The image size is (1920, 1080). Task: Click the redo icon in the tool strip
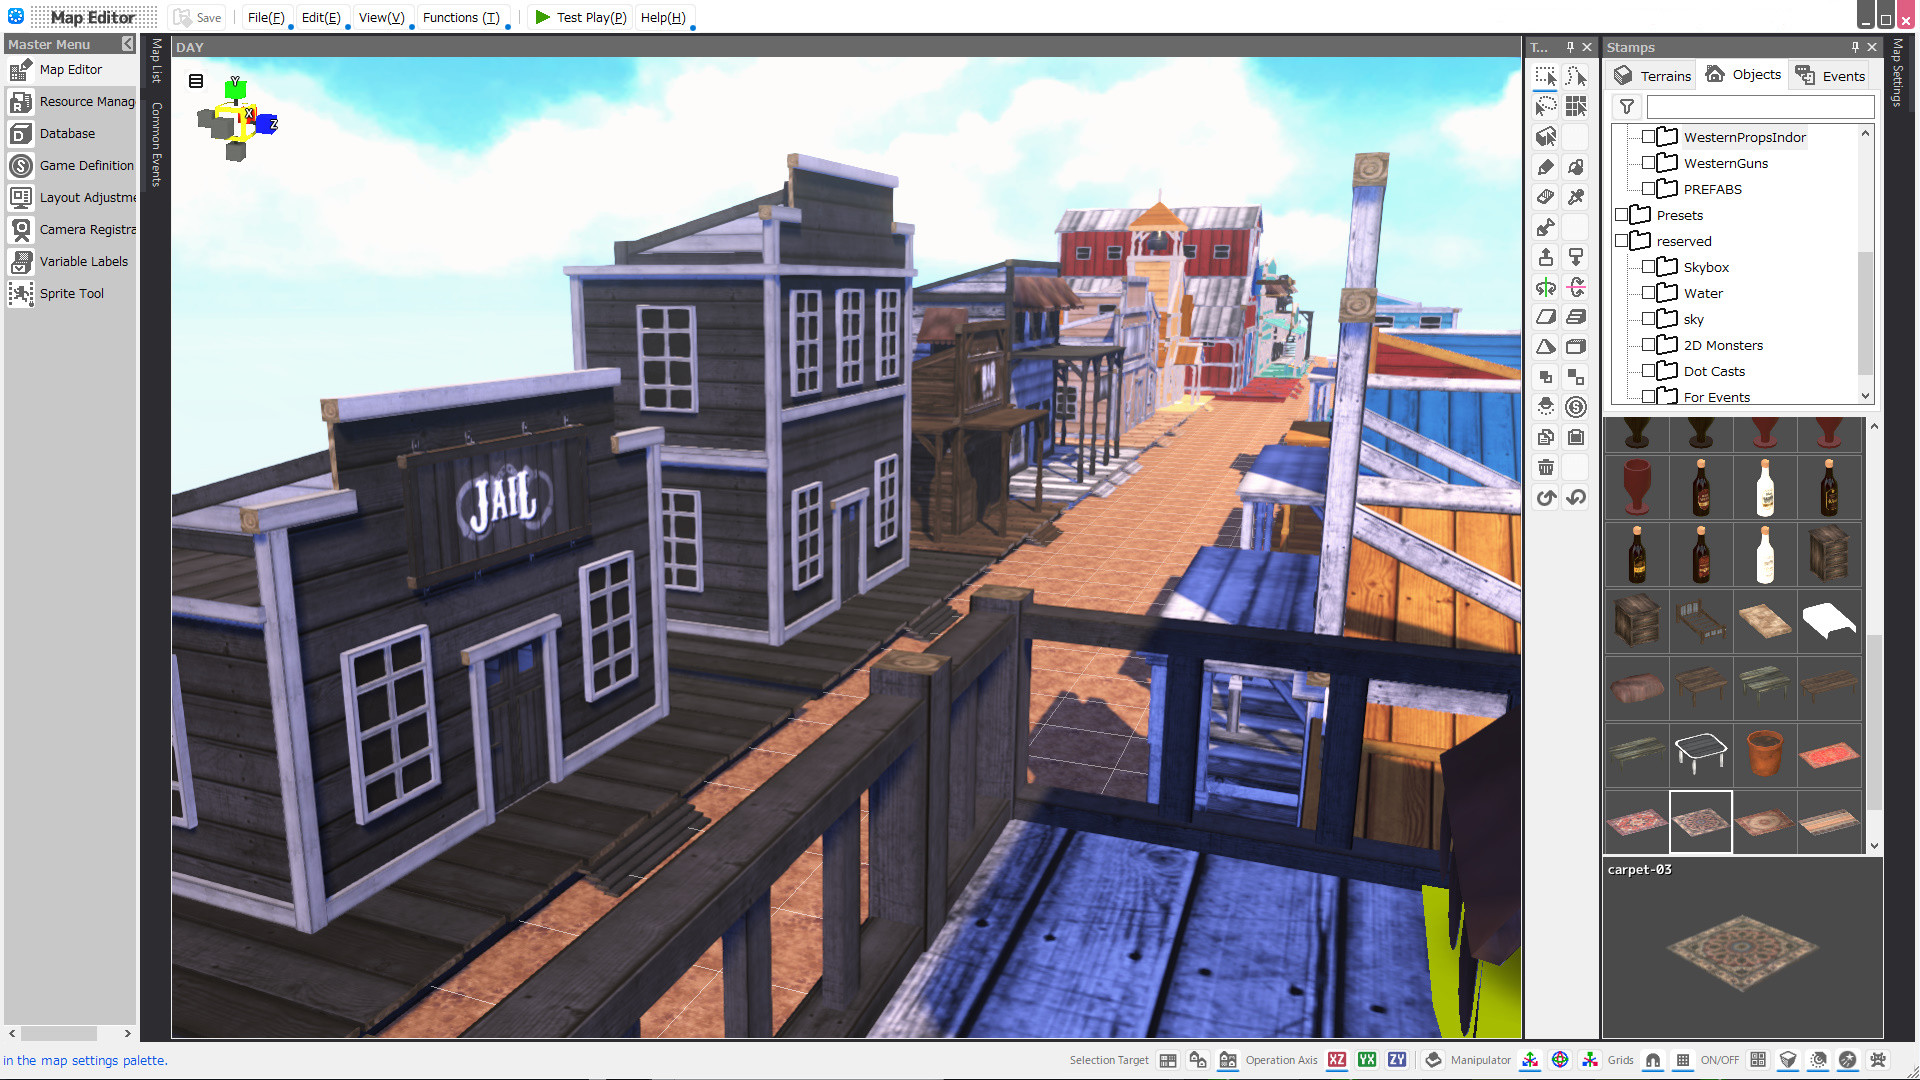click(1575, 497)
